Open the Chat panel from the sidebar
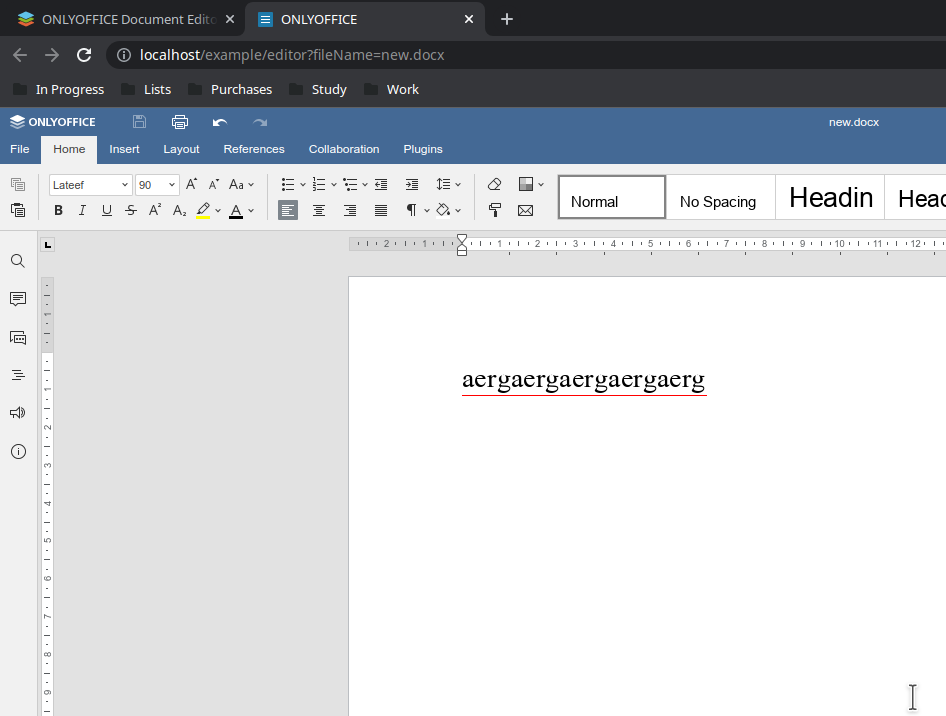 [18, 337]
